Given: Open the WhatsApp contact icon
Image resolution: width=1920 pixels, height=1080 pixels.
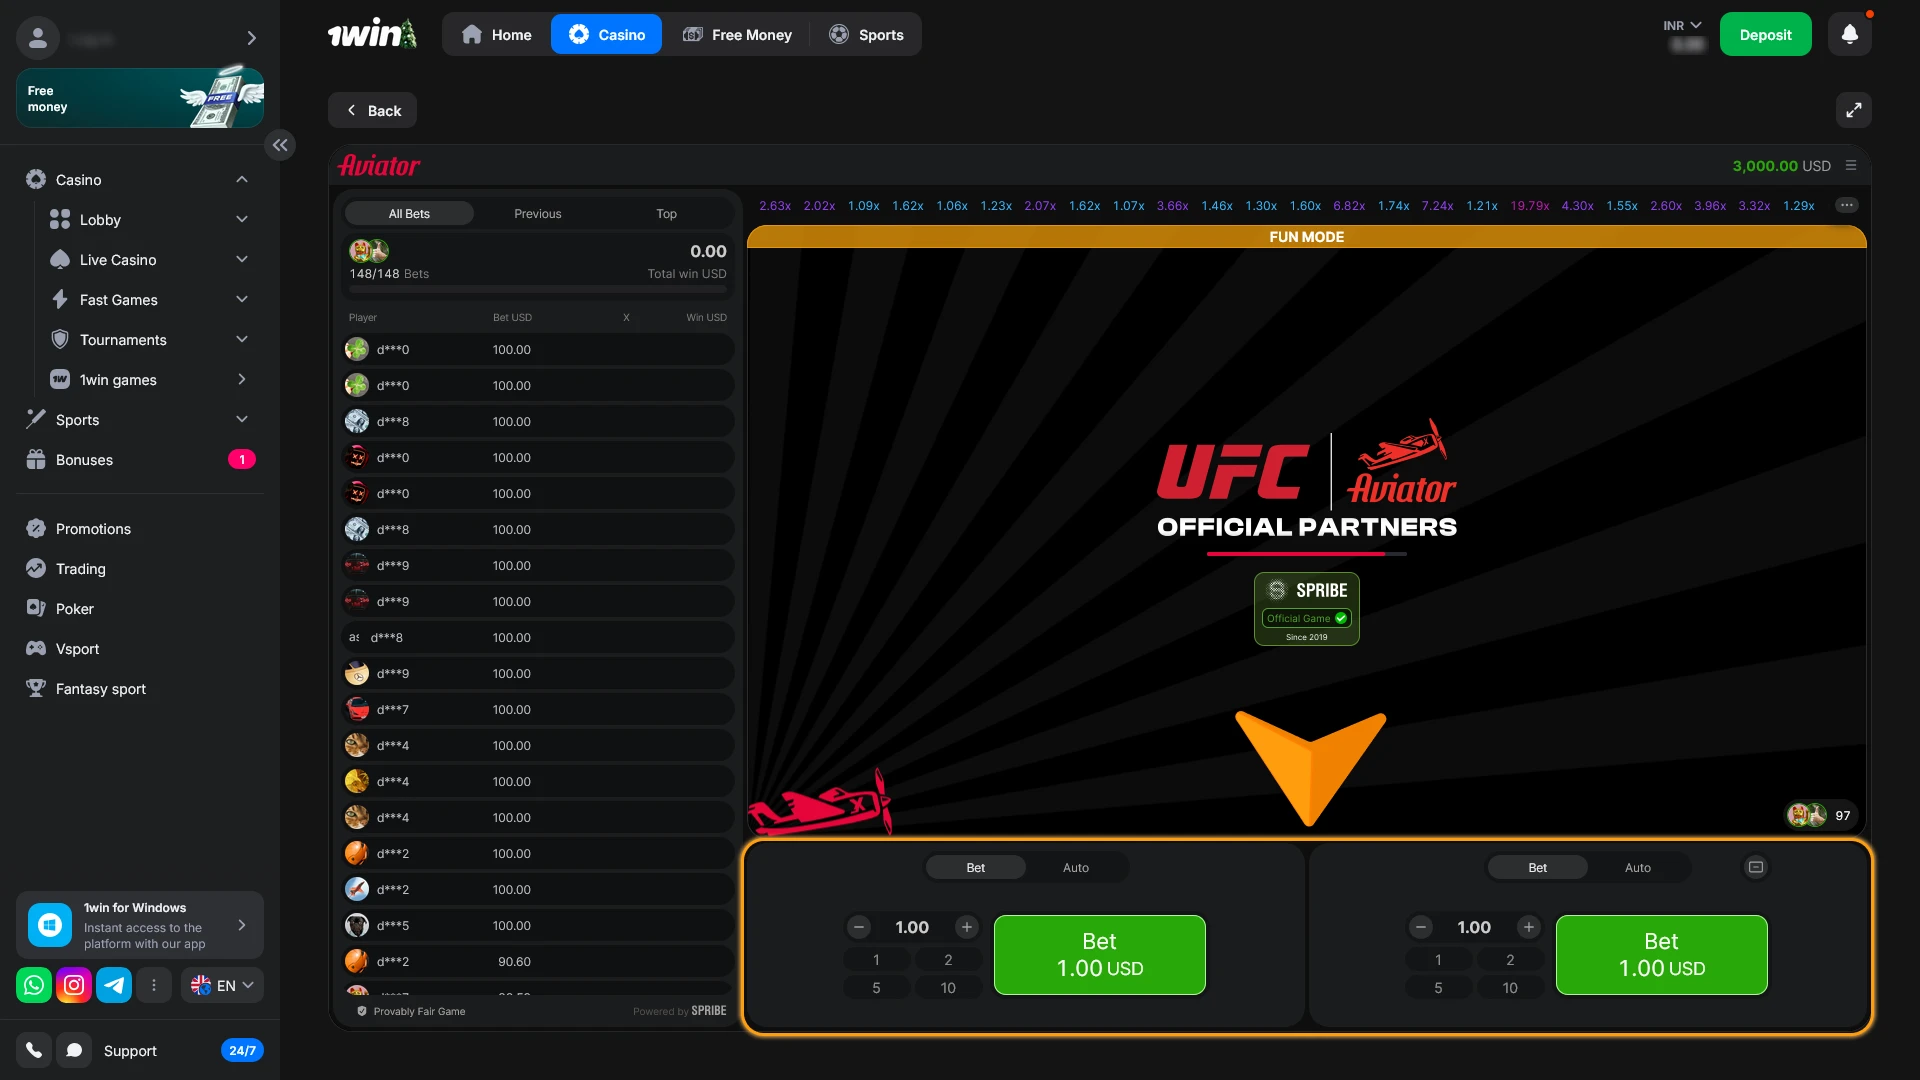Looking at the screenshot, I should (34, 985).
